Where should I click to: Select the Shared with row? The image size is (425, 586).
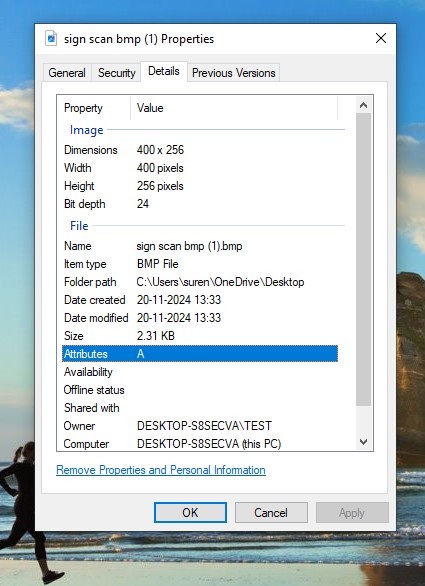[x=200, y=408]
